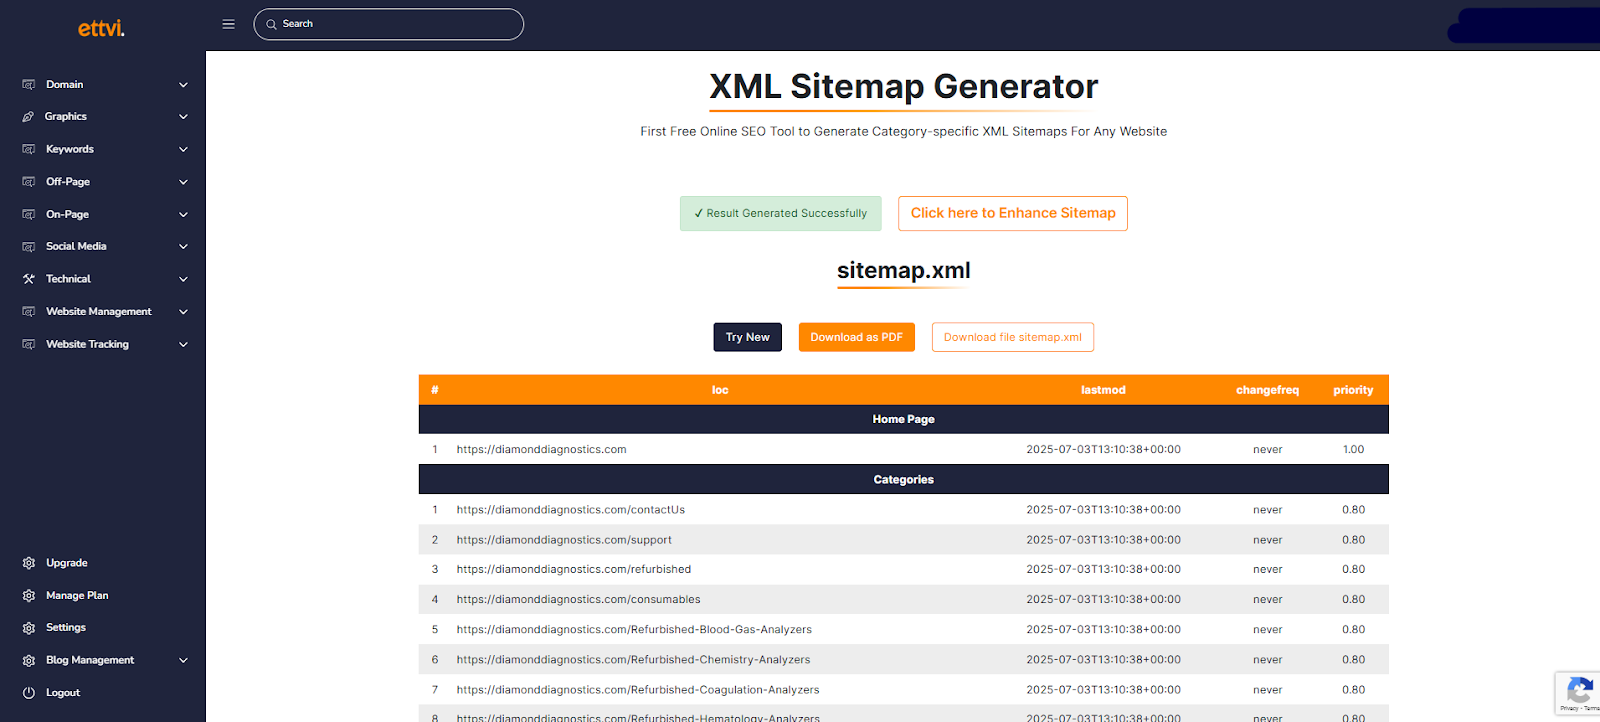This screenshot has height=722, width=1600.
Task: Click the Off-Page sidebar icon
Action: pyautogui.click(x=29, y=182)
